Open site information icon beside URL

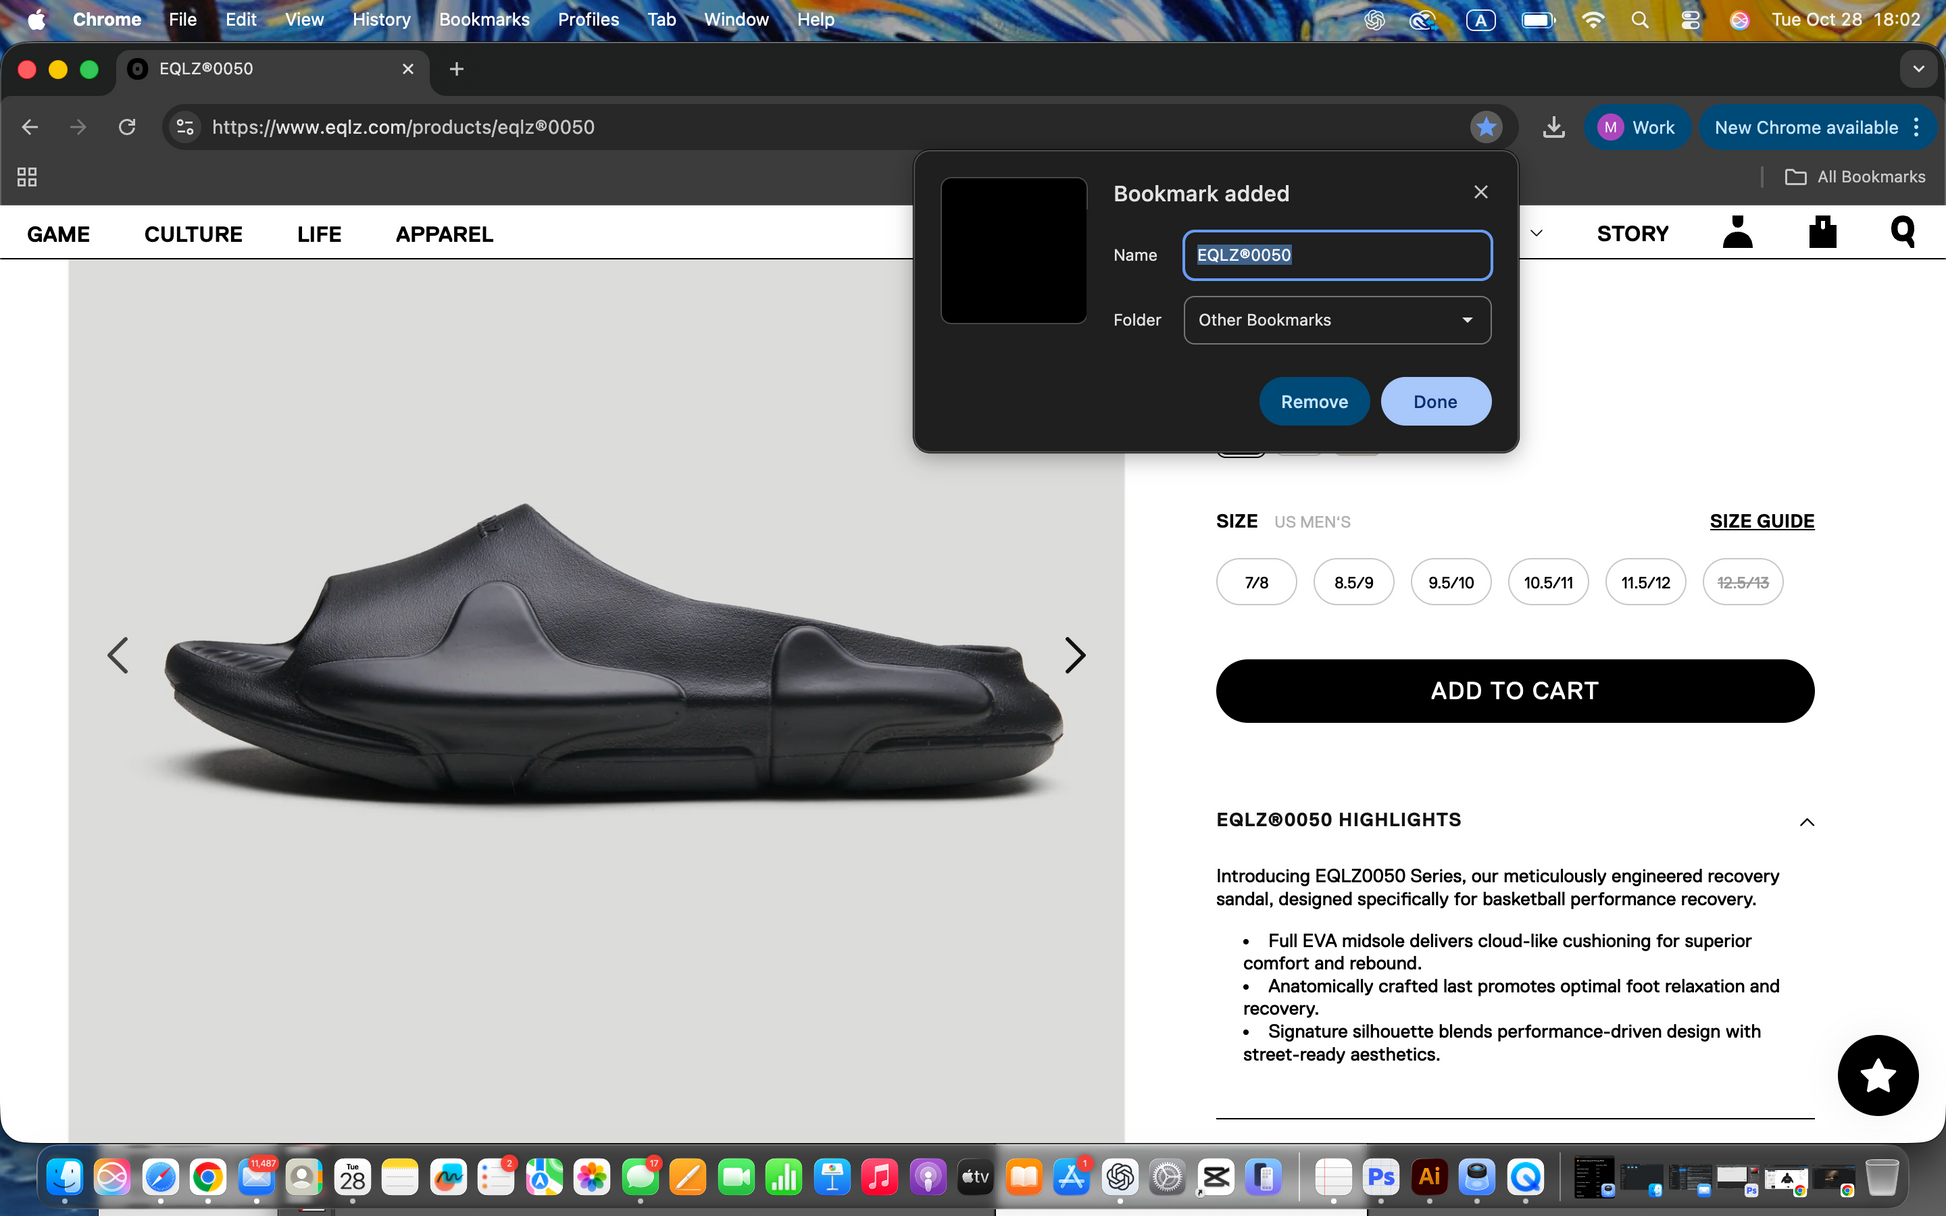click(185, 127)
